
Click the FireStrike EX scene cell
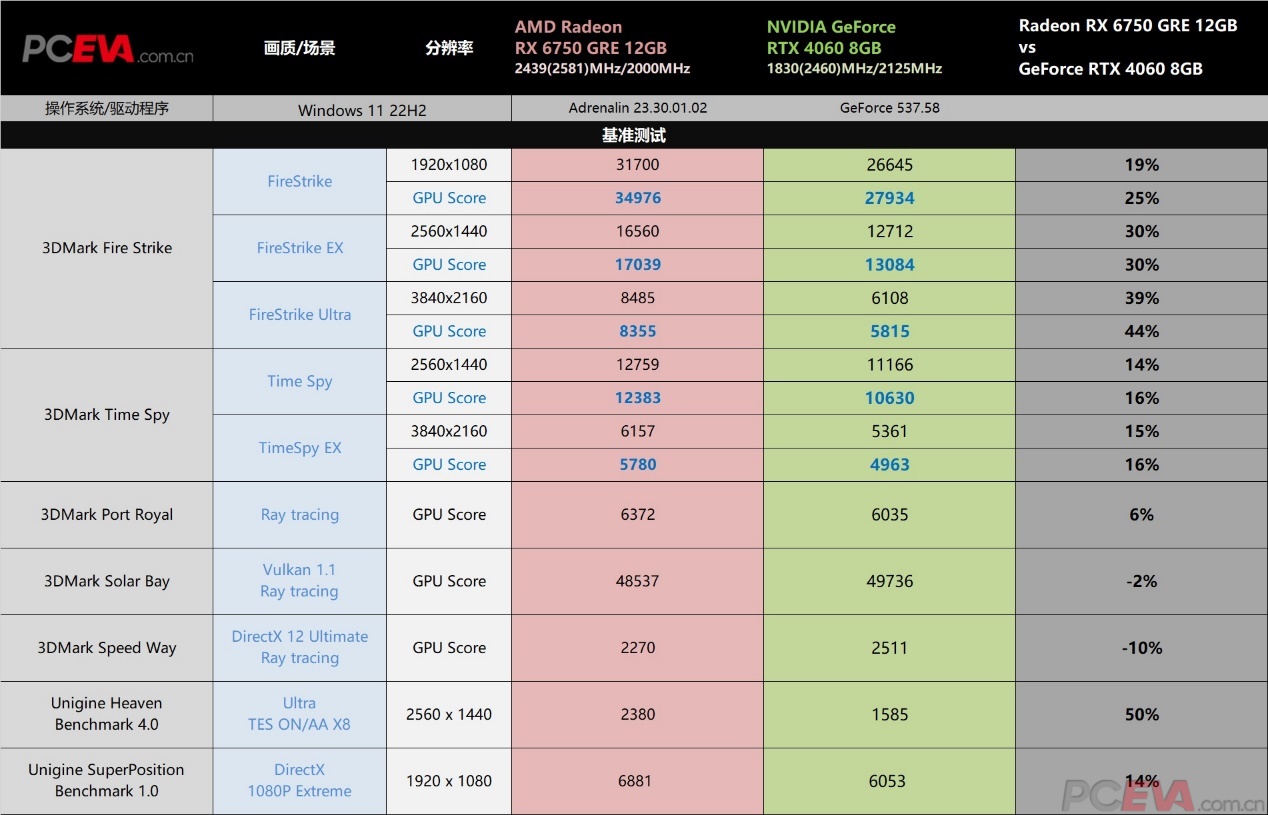coord(300,248)
